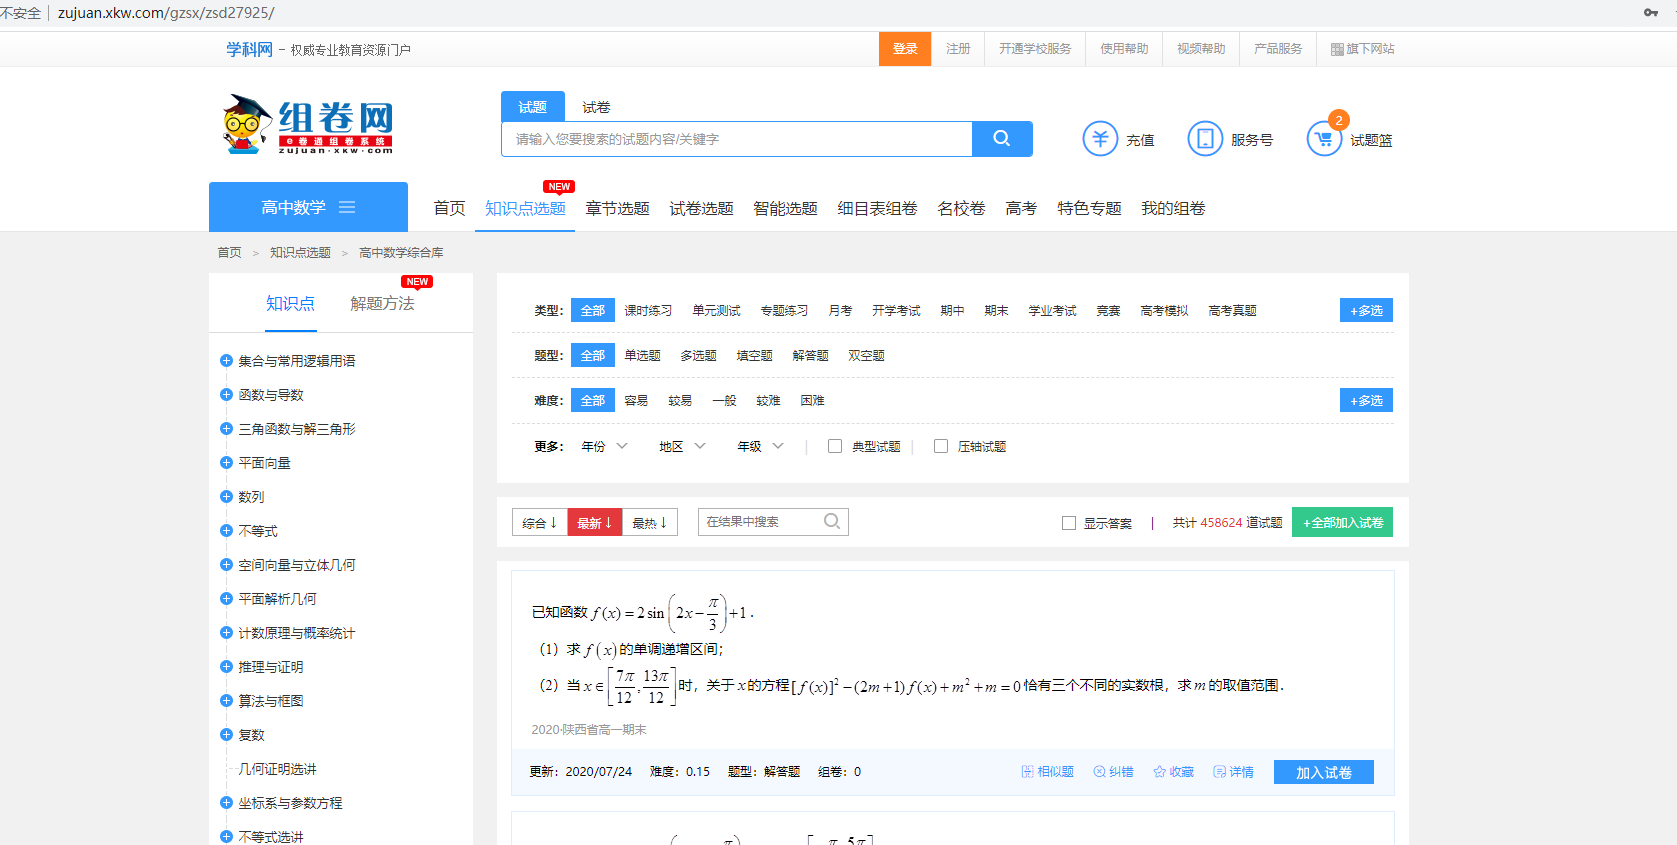Tick the 压轴试题 checkbox

pyautogui.click(x=941, y=446)
